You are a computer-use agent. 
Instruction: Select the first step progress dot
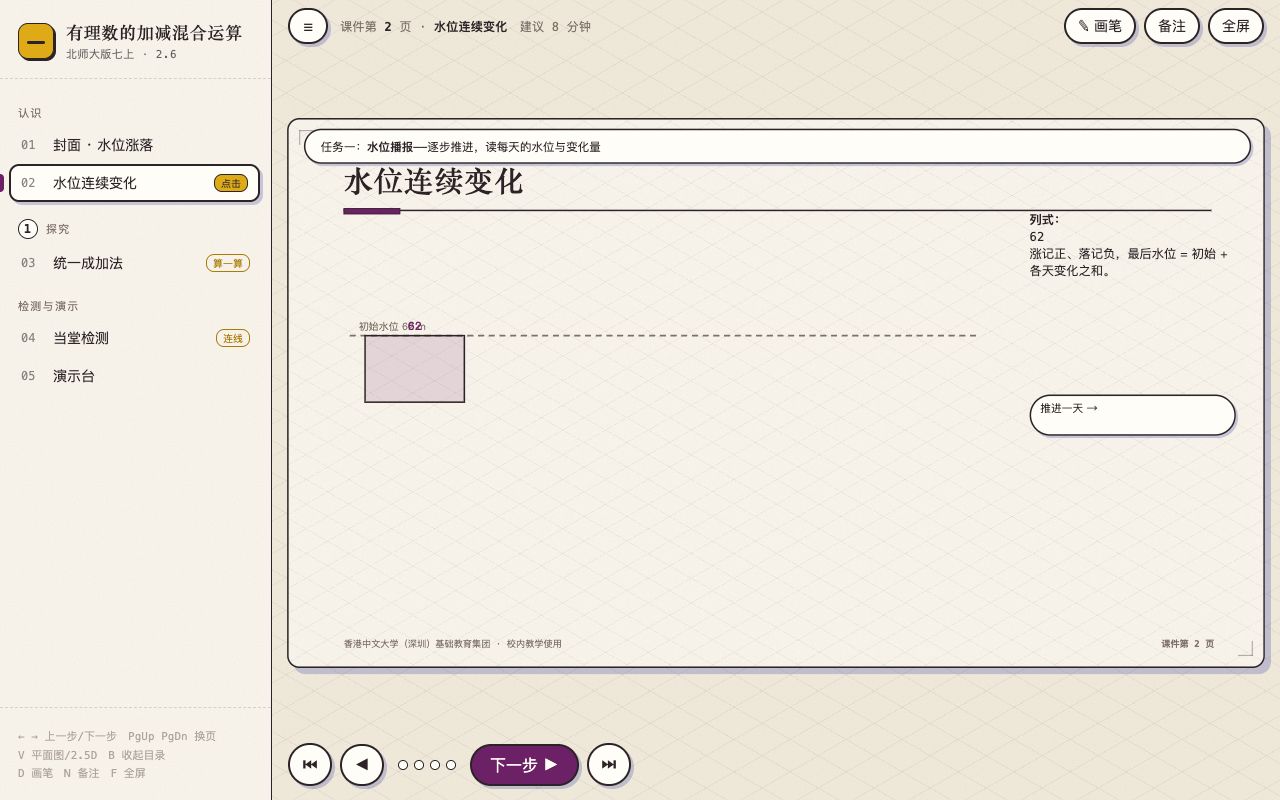click(403, 765)
